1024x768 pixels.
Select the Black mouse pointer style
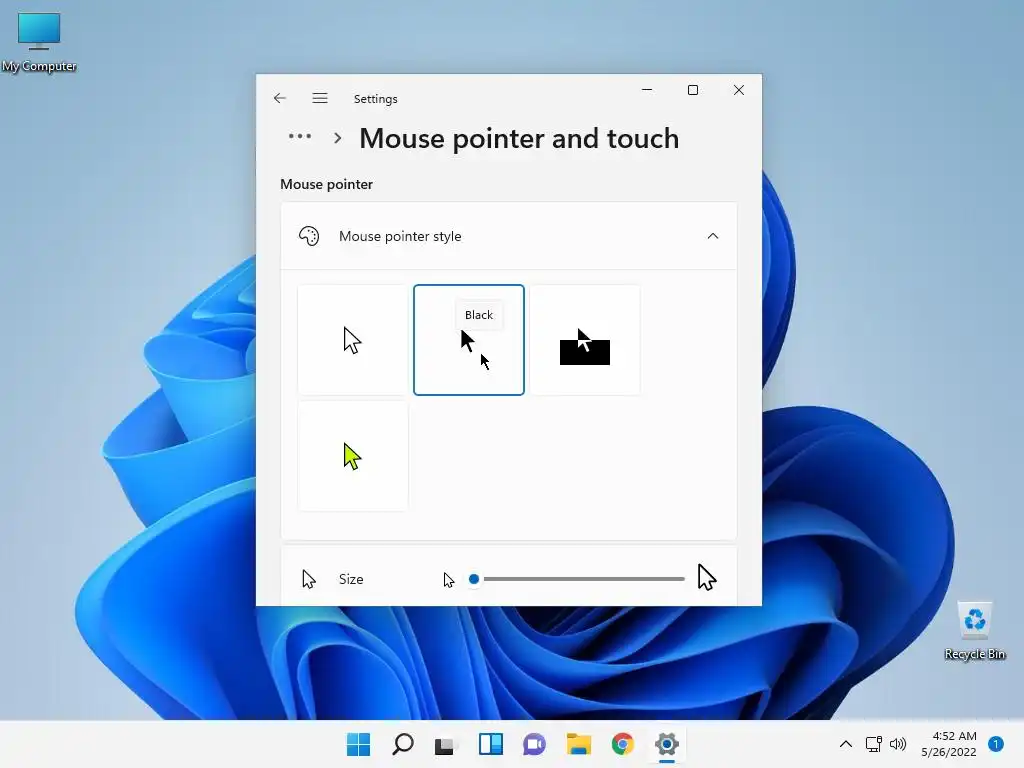coord(469,340)
